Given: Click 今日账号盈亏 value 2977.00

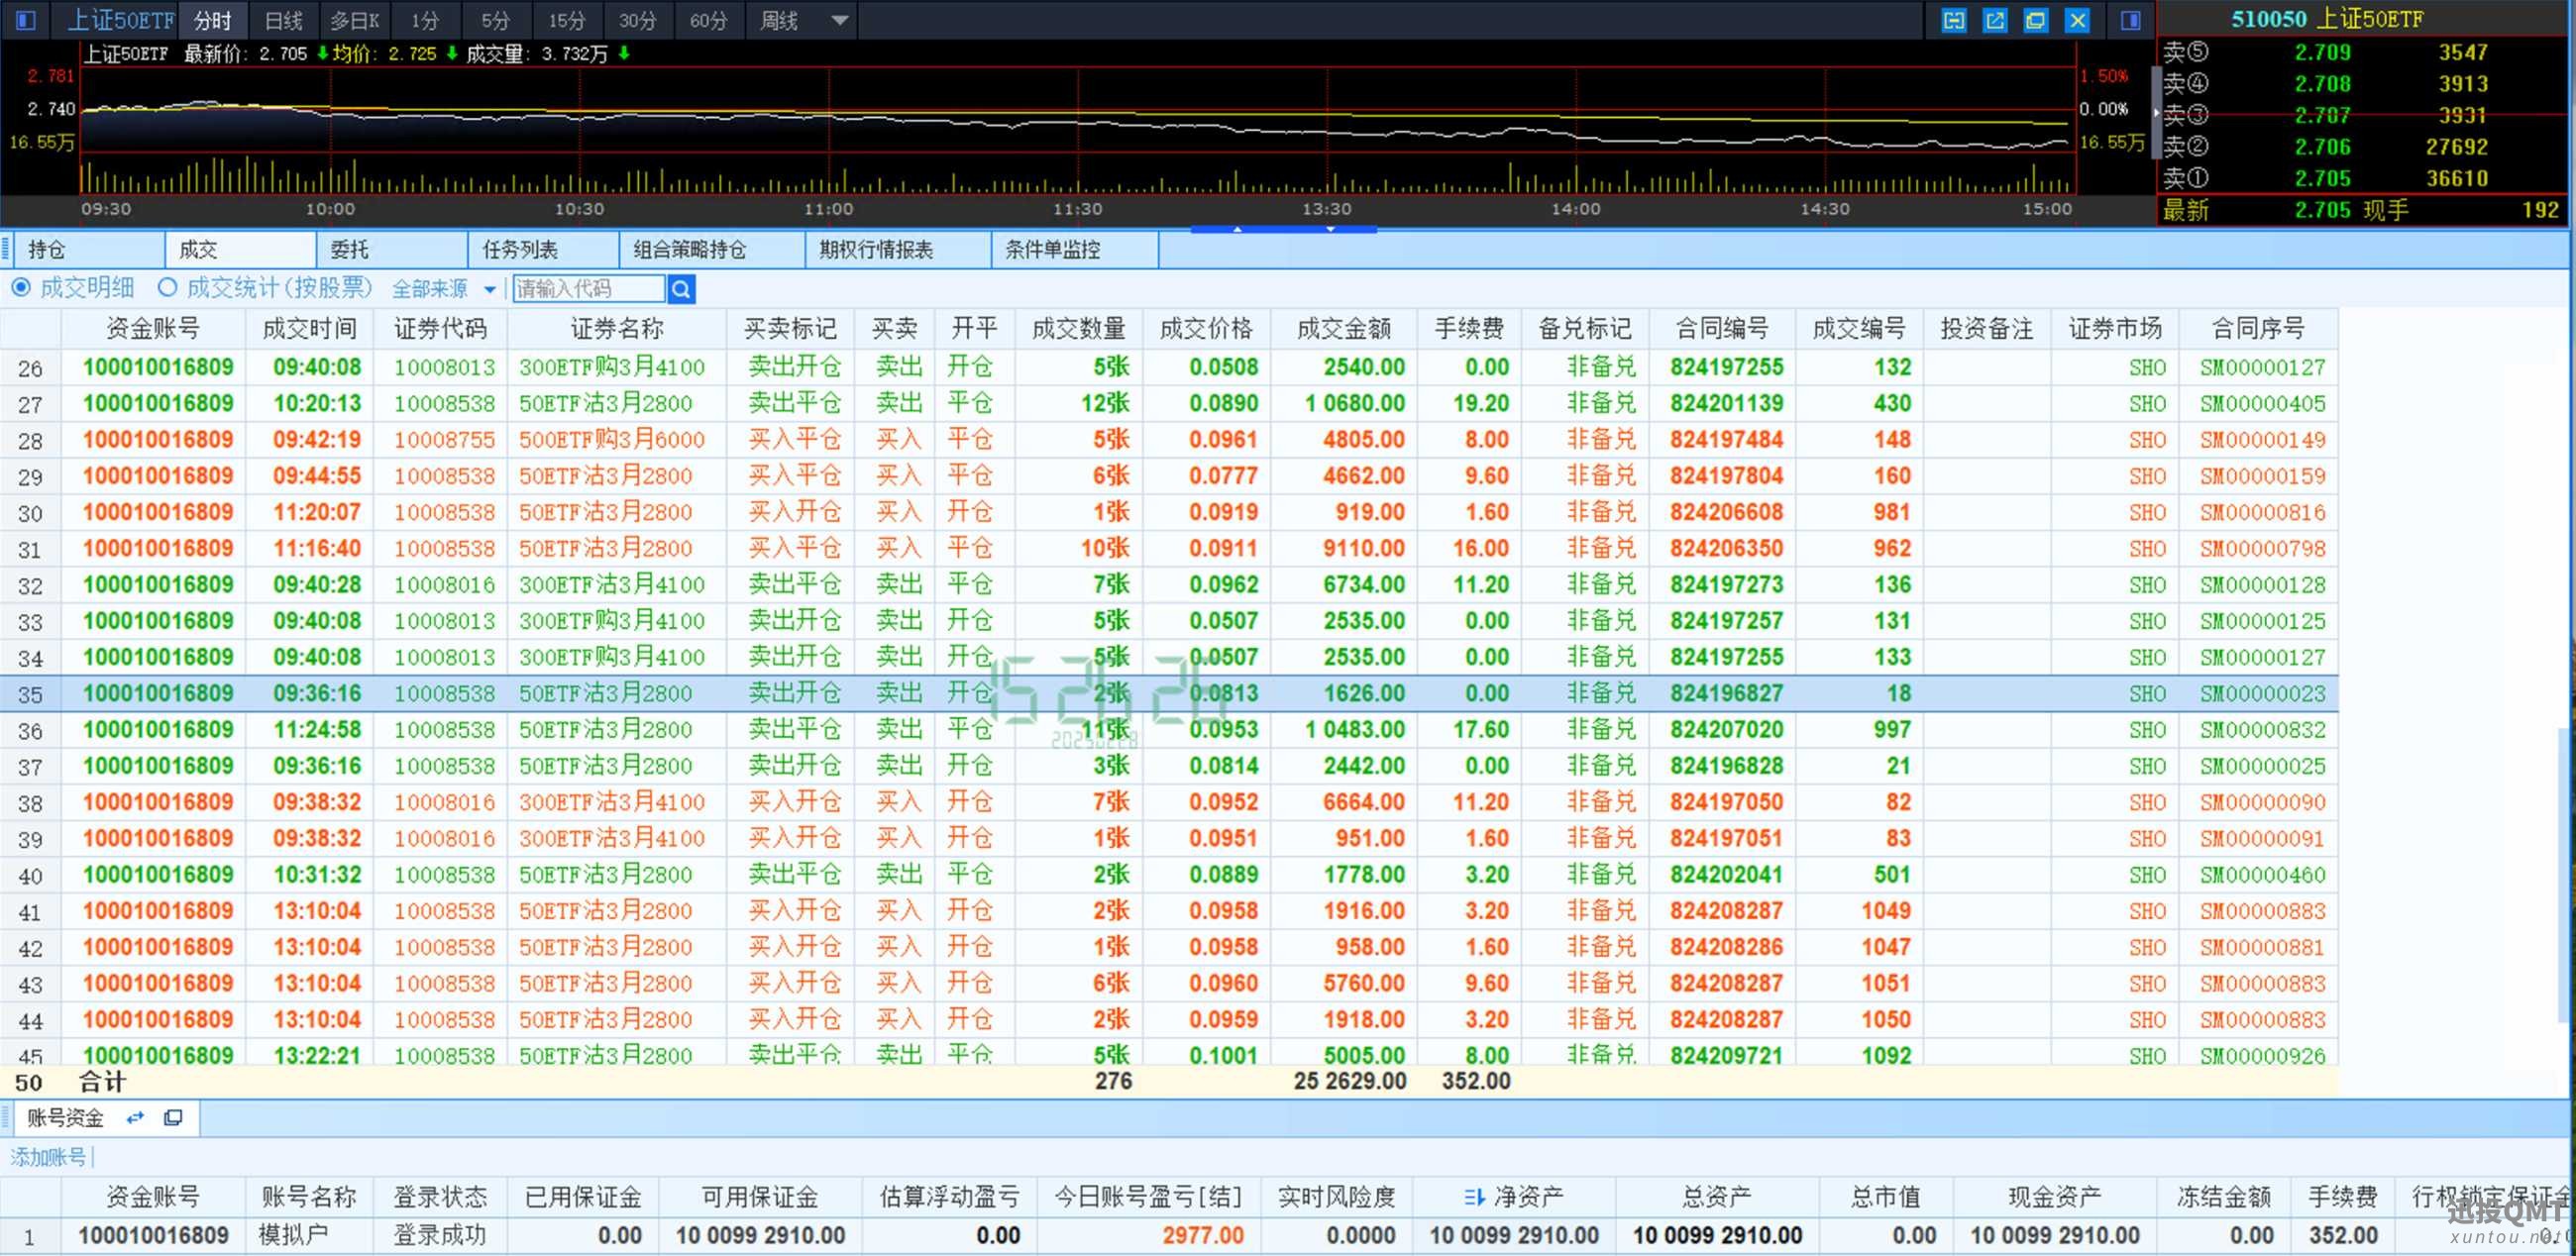Looking at the screenshot, I should [x=1203, y=1236].
